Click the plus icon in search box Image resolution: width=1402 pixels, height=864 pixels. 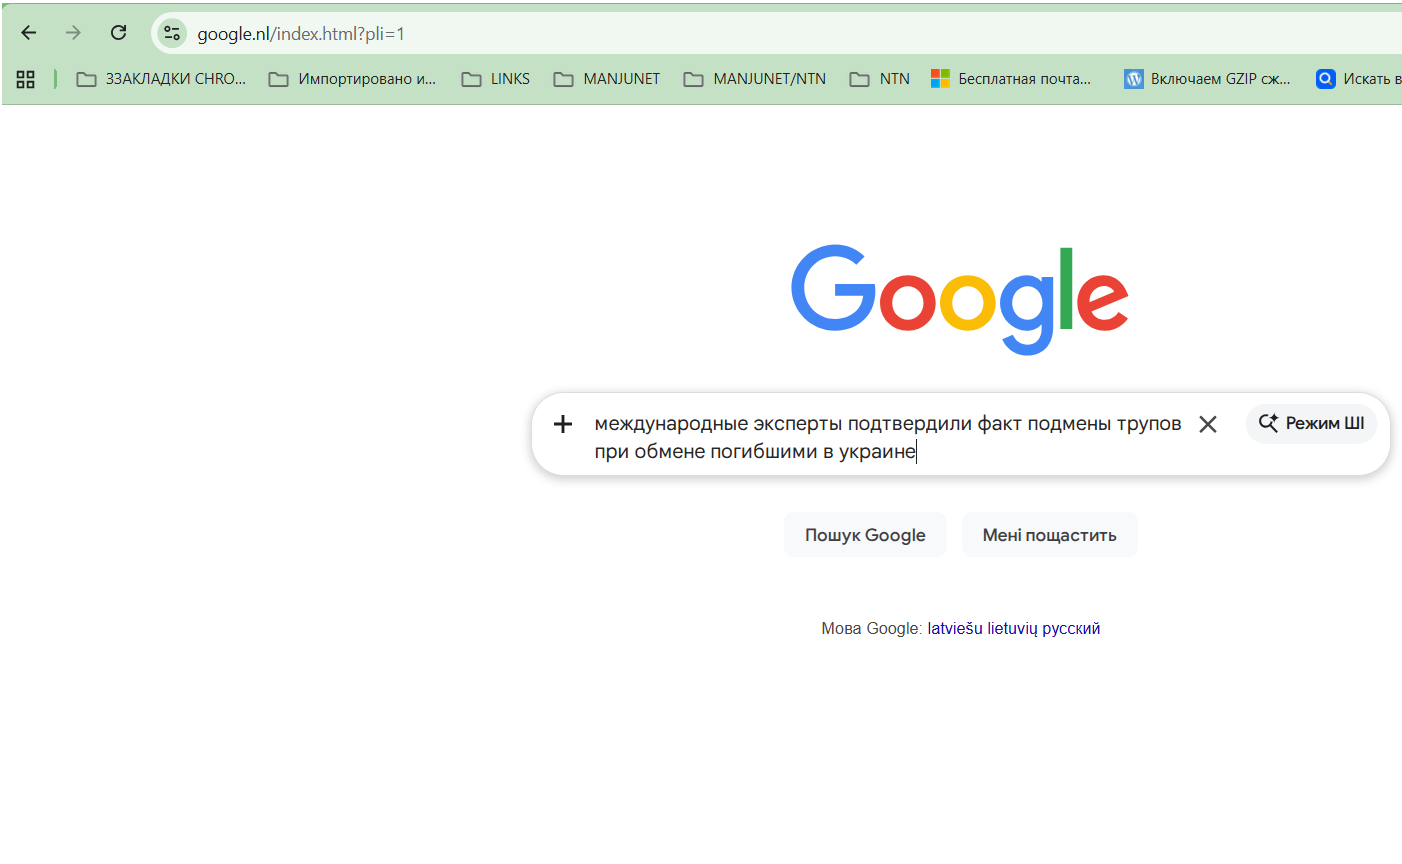(x=563, y=424)
